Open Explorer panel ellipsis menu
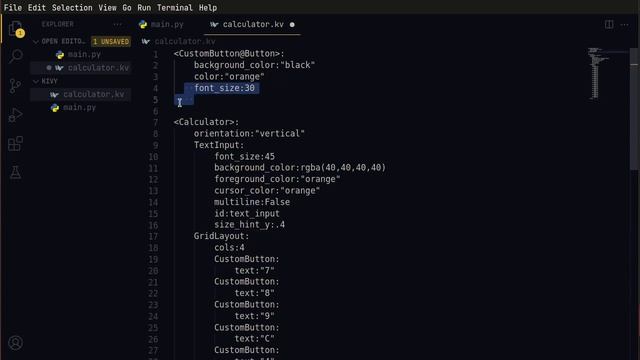Screen dimensions: 640x360 click(118, 24)
